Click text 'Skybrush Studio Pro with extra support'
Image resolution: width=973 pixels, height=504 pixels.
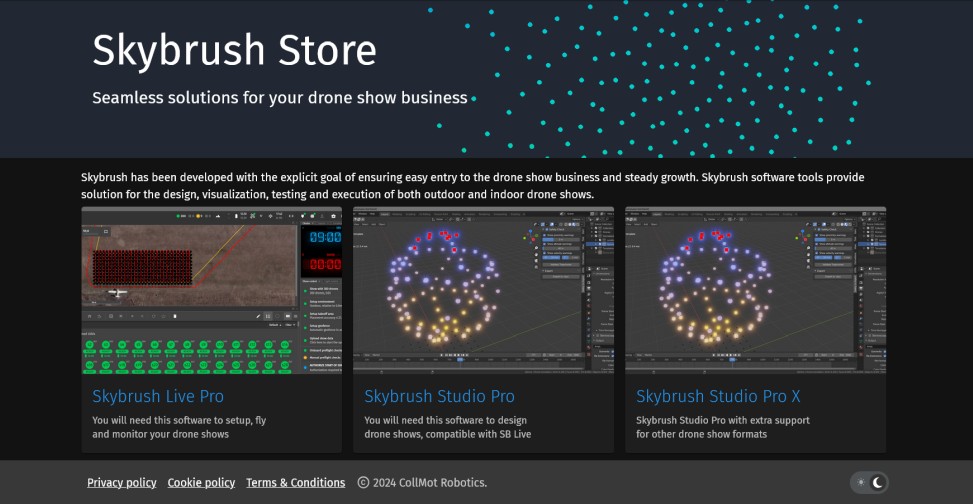tap(721, 420)
